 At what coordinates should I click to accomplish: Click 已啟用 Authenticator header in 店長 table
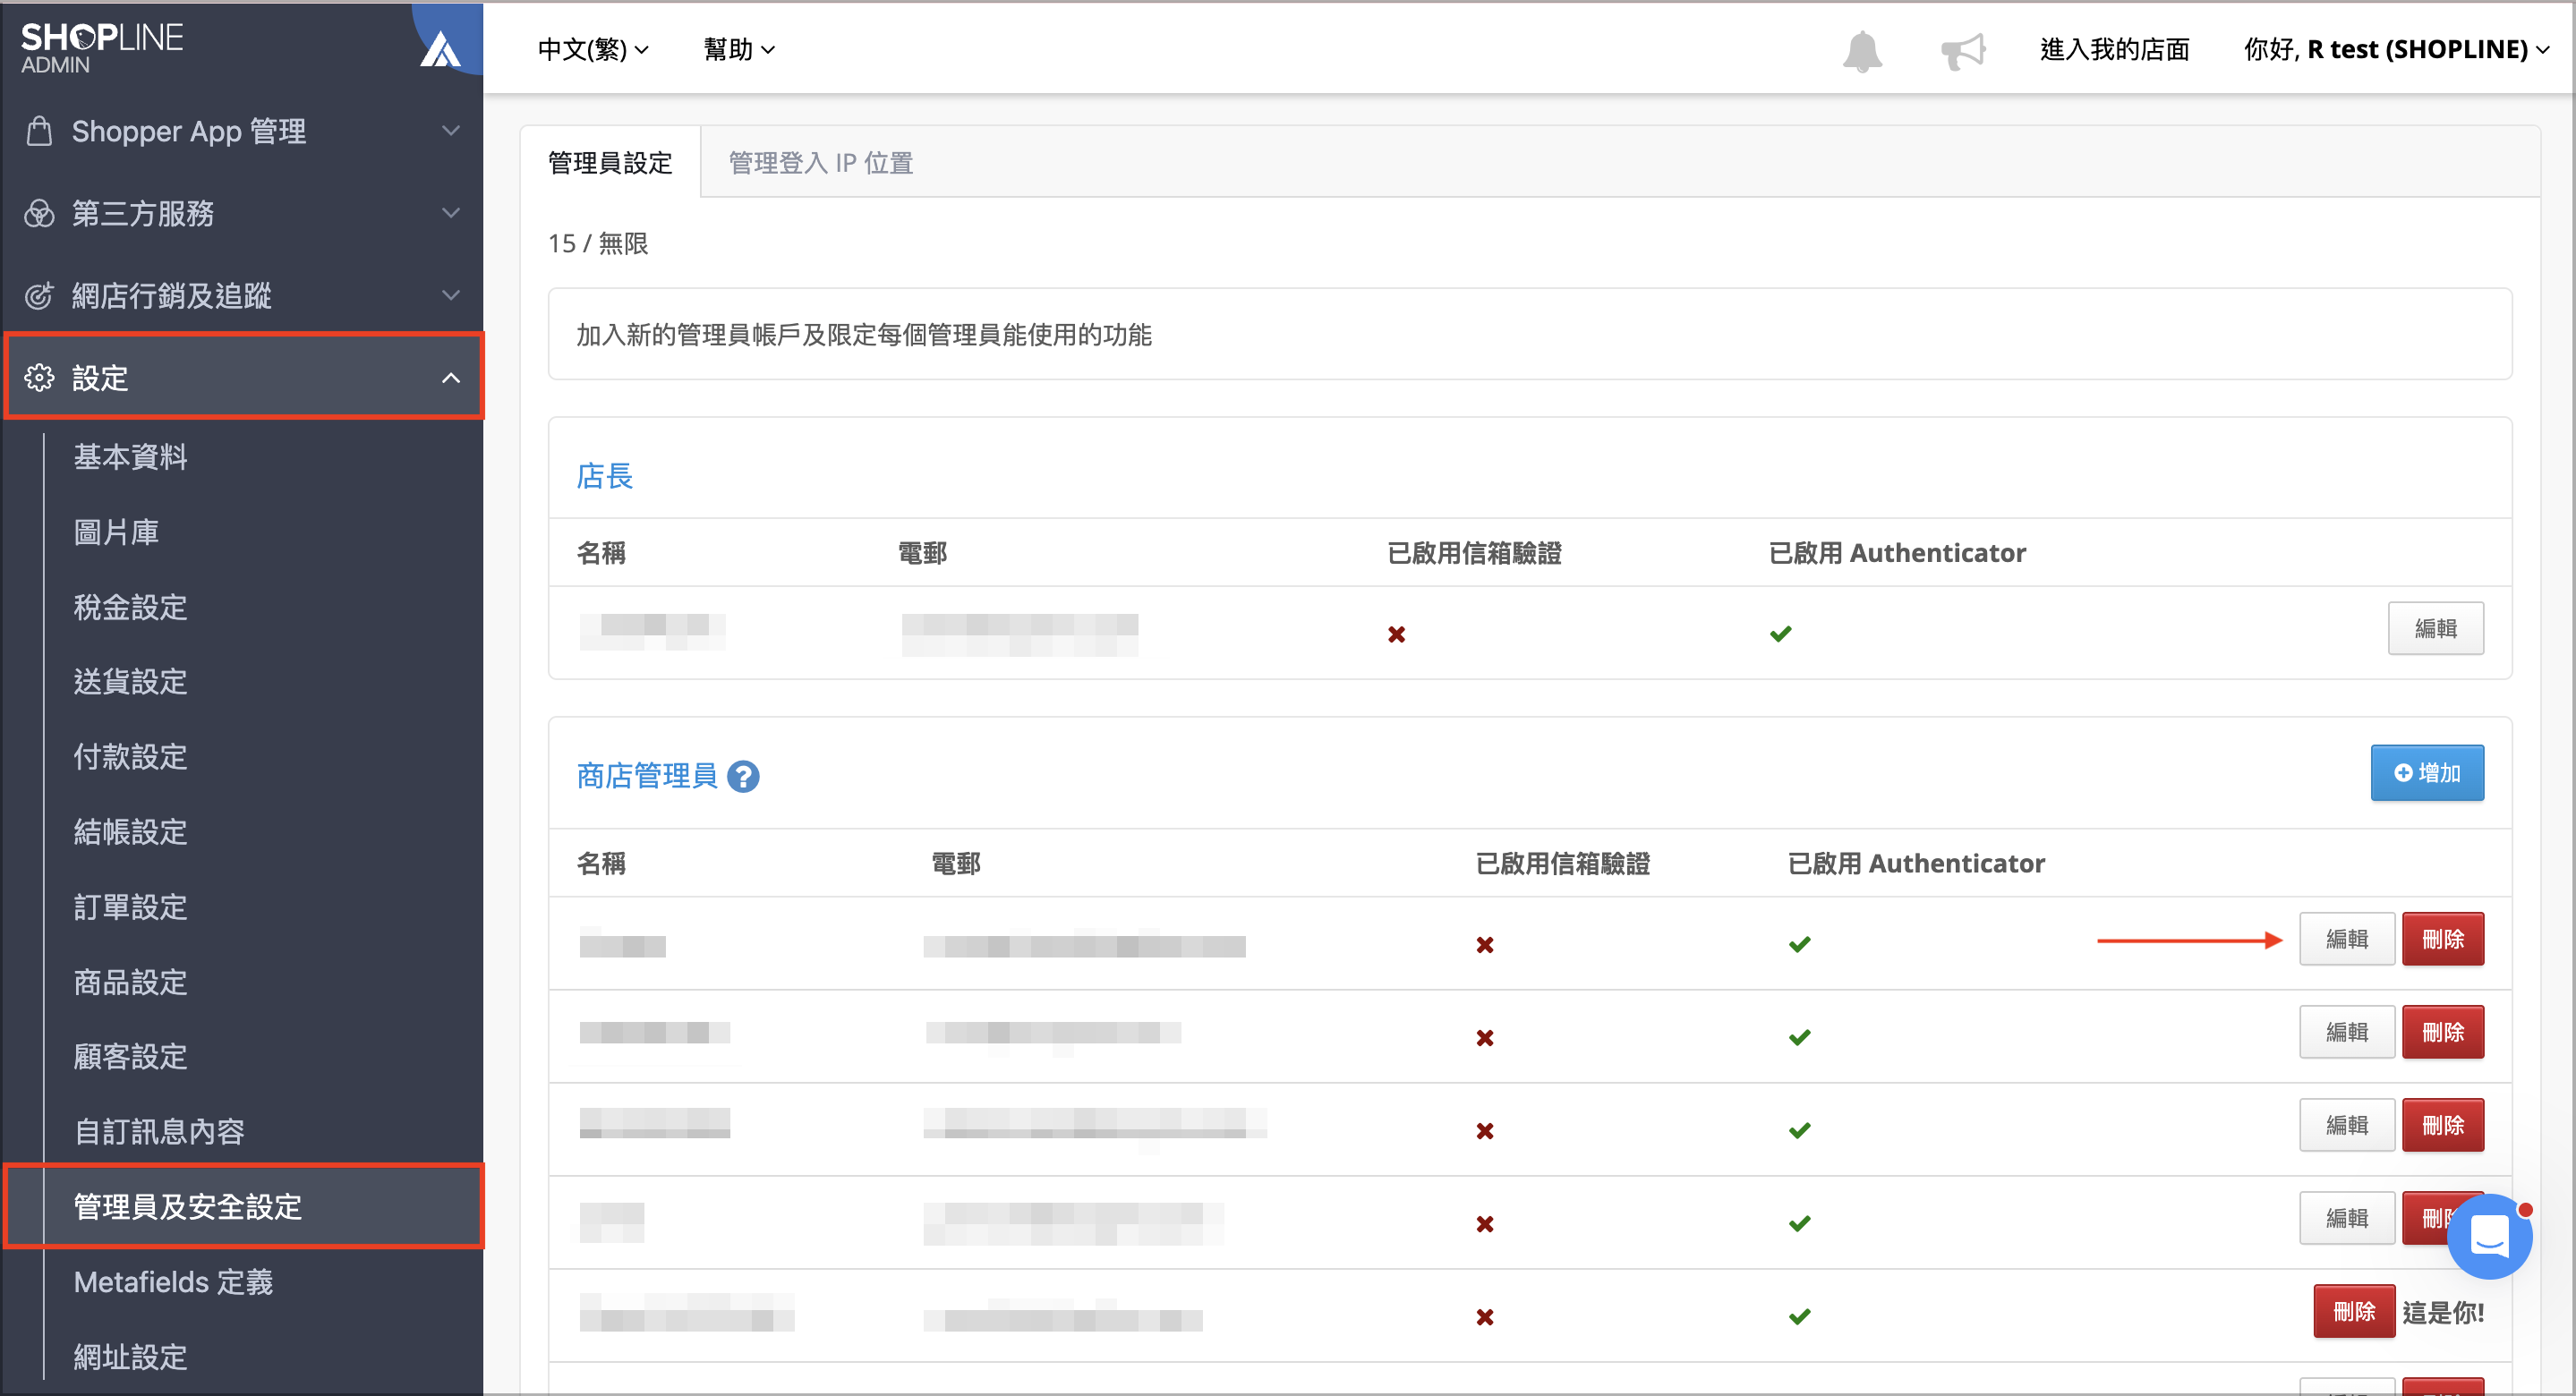coord(1897,552)
